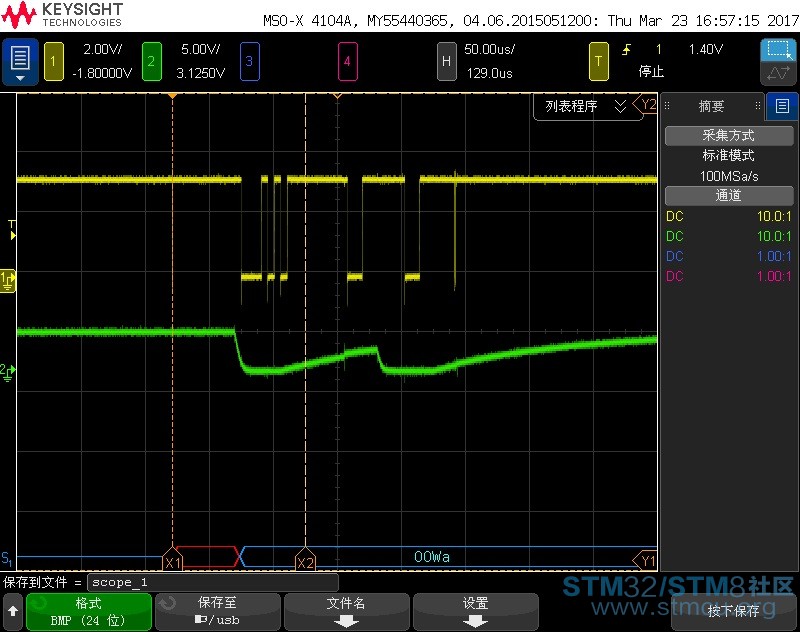
Task: Expand the 列表程序 lister dropdown
Action: (x=587, y=106)
